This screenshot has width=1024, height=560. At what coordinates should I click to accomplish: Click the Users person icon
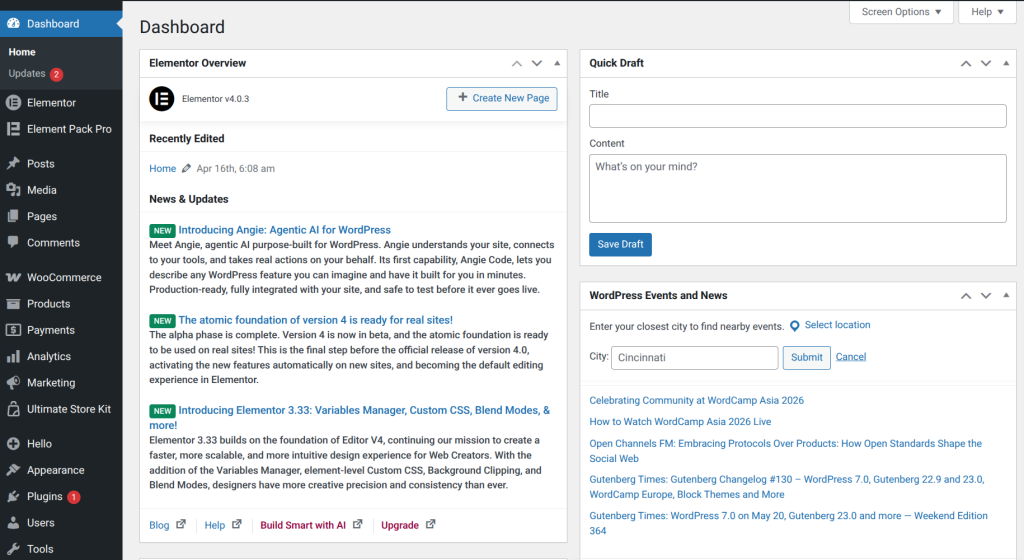tap(13, 523)
